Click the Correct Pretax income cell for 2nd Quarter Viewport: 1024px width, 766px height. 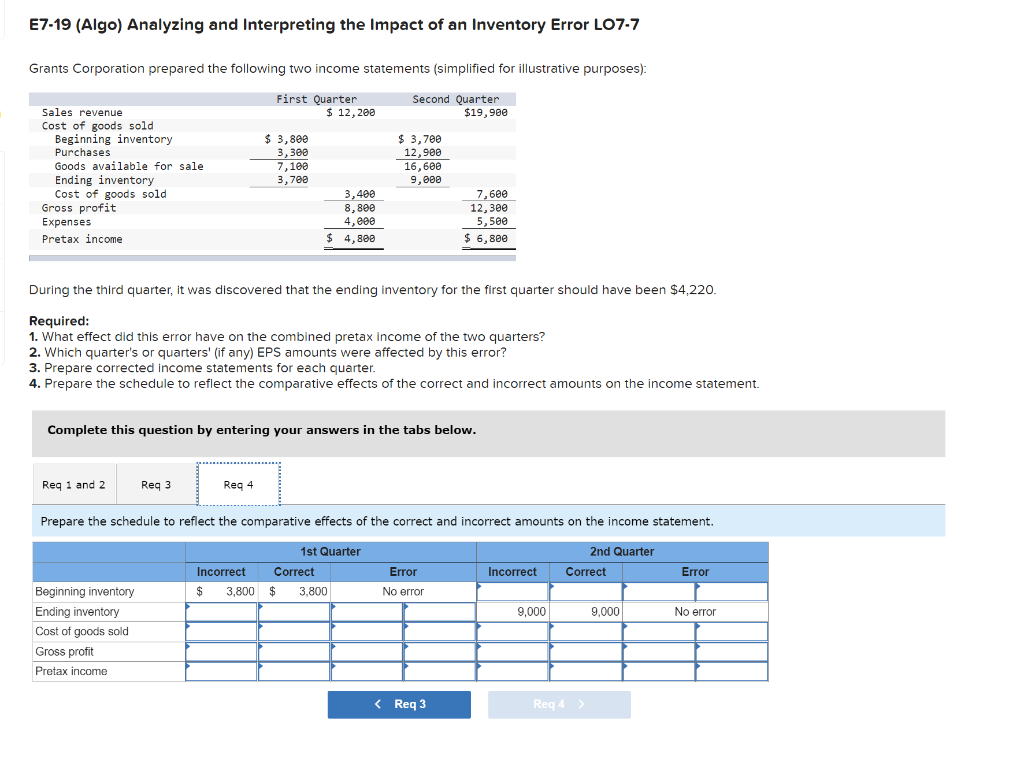(x=586, y=671)
